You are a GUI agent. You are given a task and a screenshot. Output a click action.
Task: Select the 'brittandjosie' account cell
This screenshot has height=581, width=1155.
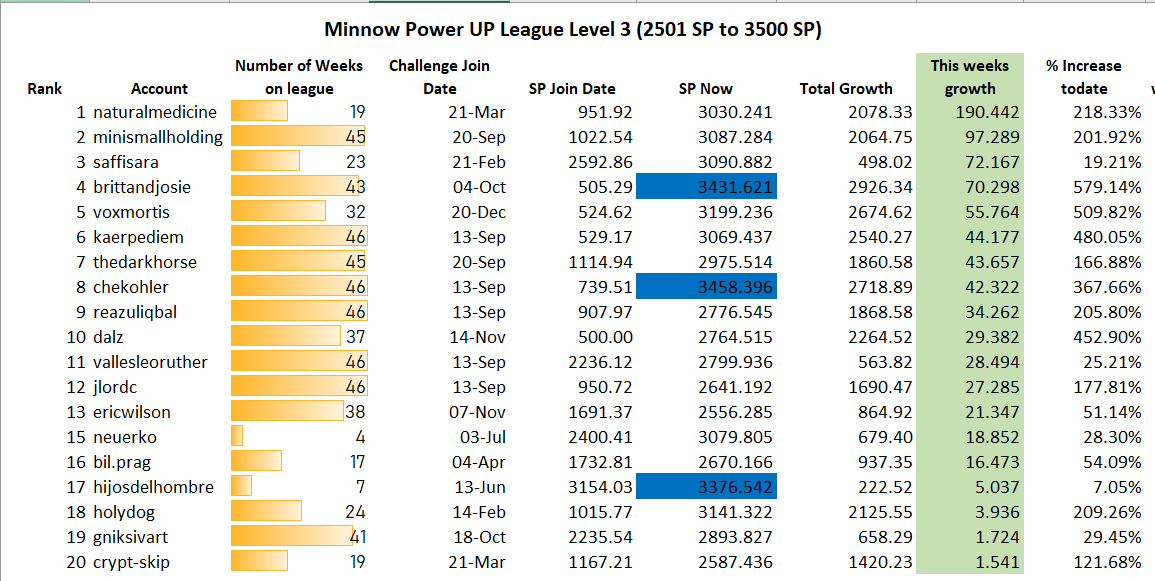(141, 187)
